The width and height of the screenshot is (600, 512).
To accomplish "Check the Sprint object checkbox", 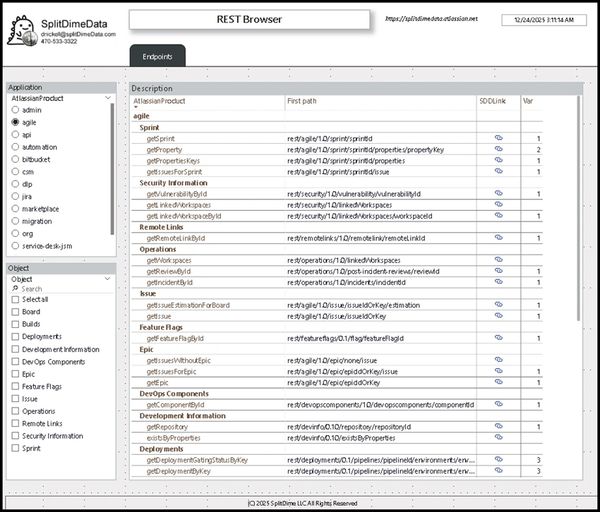I will pos(15,449).
